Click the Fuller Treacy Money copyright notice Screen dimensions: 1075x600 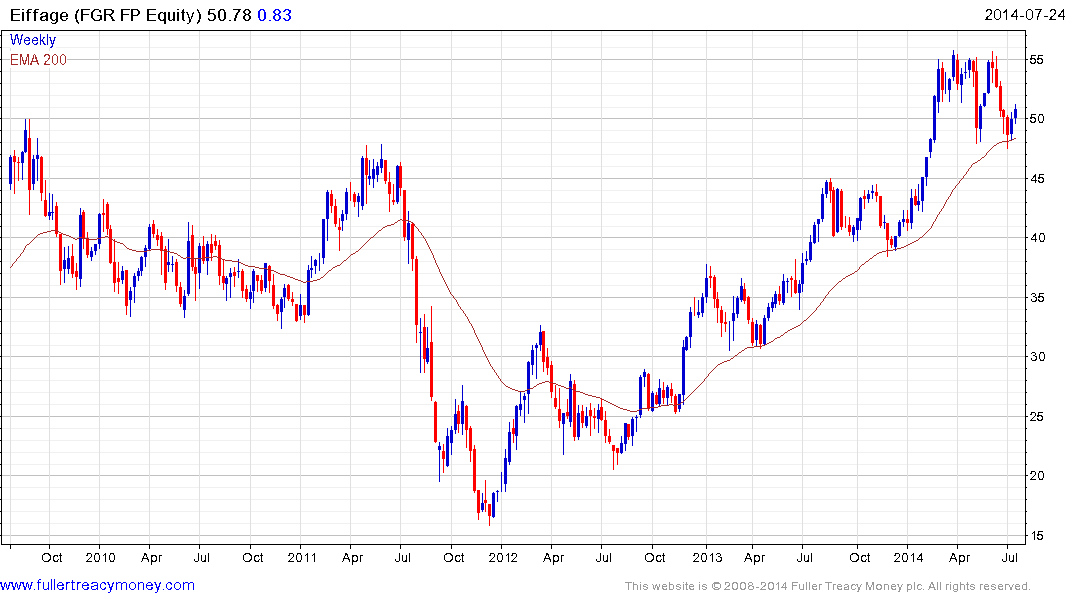828,586
